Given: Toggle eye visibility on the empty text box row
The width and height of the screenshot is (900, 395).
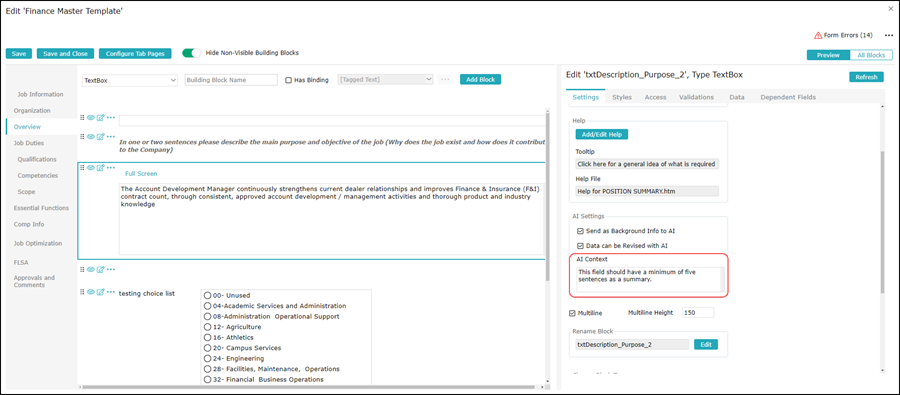Looking at the screenshot, I should [x=91, y=118].
